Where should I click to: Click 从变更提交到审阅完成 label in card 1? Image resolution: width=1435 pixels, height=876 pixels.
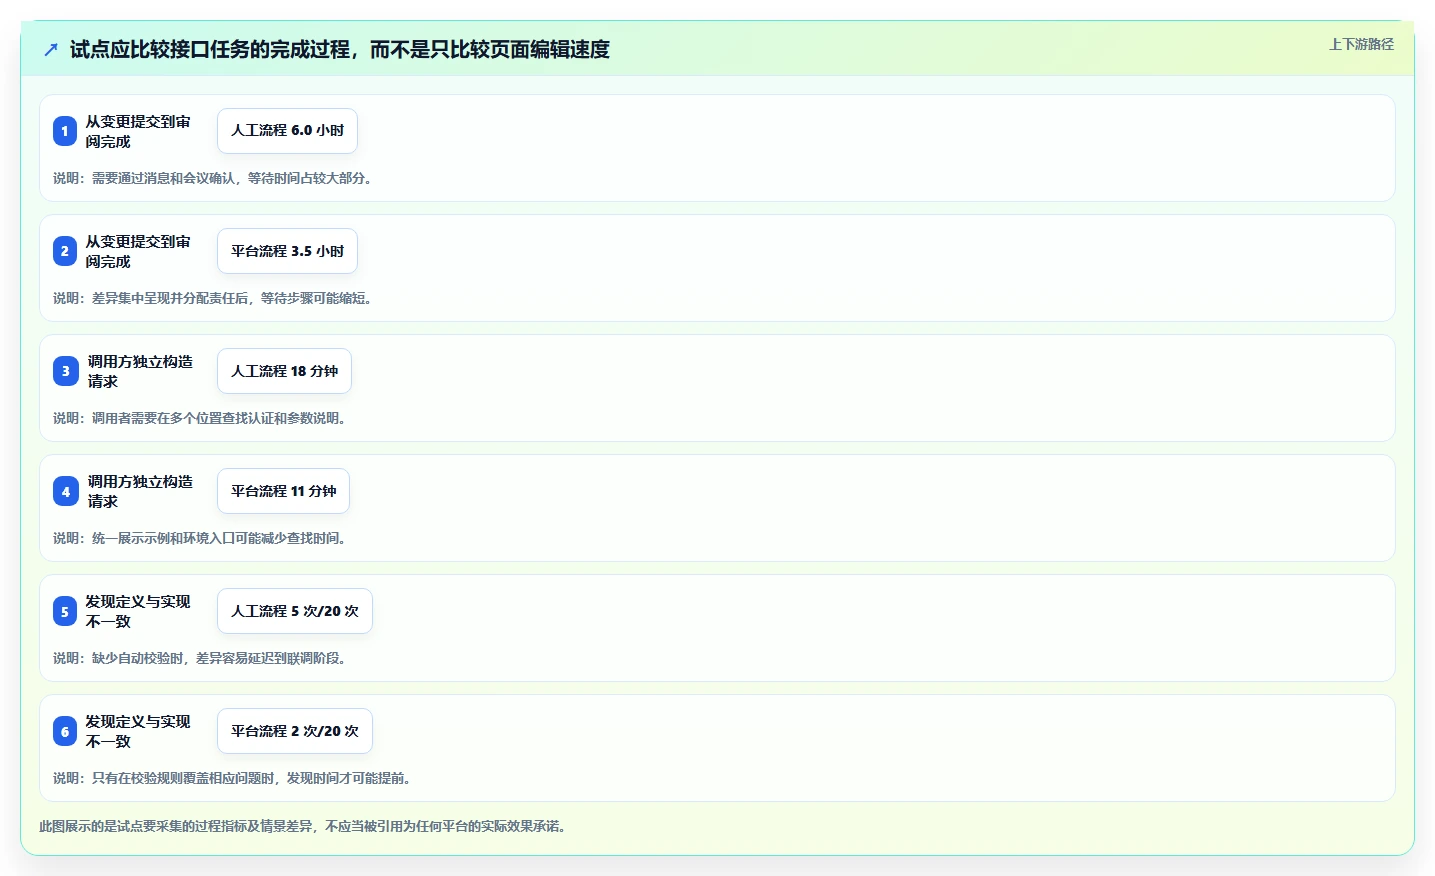[138, 131]
